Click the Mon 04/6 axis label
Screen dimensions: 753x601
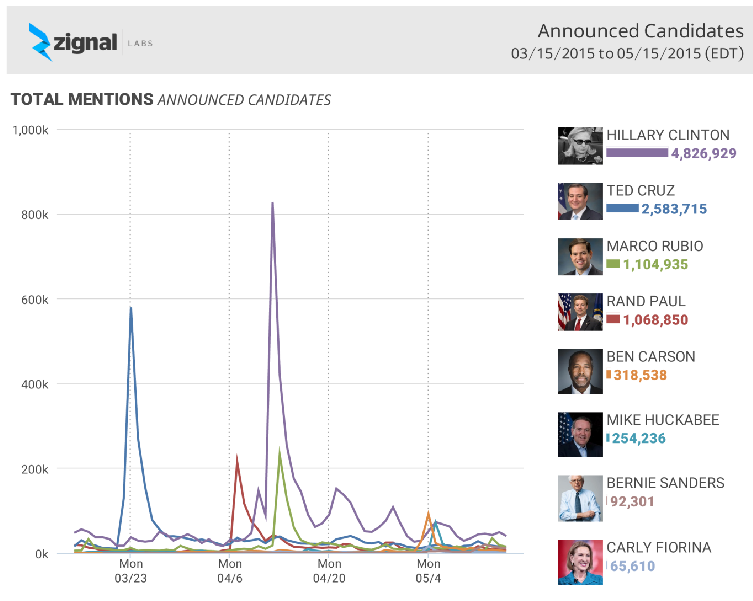pos(230,571)
